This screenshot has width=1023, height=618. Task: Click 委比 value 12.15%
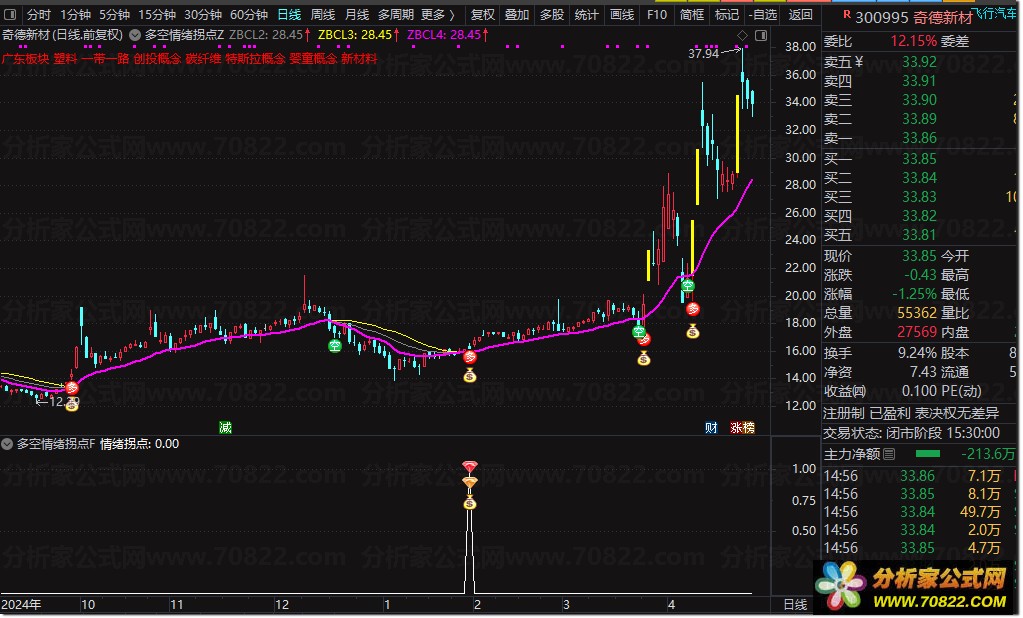(913, 42)
